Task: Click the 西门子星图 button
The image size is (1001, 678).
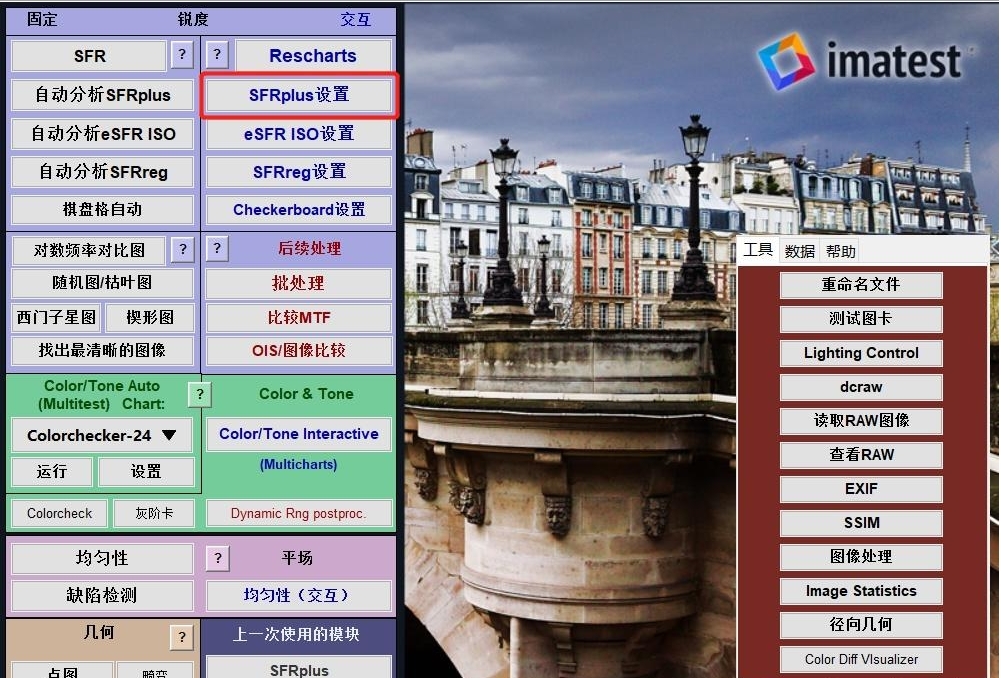Action: pyautogui.click(x=56, y=317)
